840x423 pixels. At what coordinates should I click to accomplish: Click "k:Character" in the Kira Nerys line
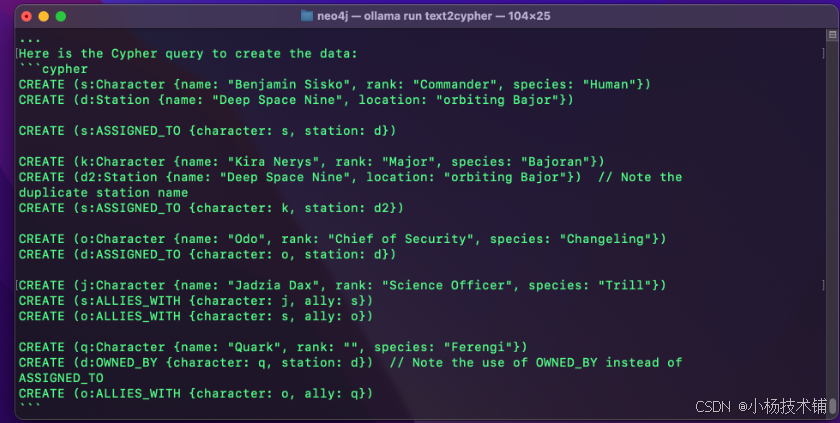pyautogui.click(x=123, y=162)
